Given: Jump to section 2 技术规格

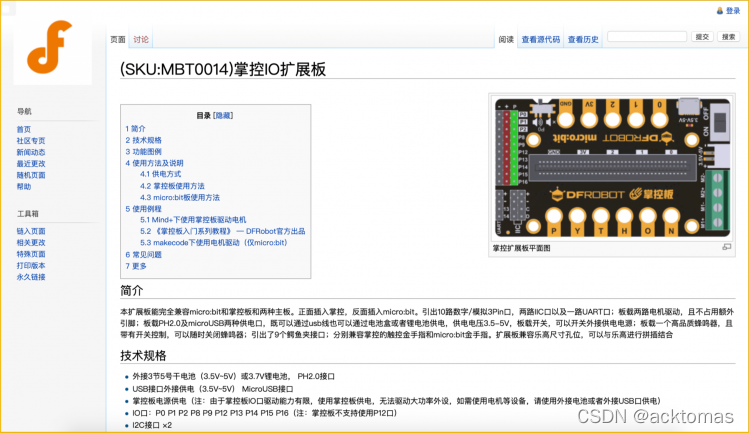Looking at the screenshot, I should pyautogui.click(x=143, y=140).
